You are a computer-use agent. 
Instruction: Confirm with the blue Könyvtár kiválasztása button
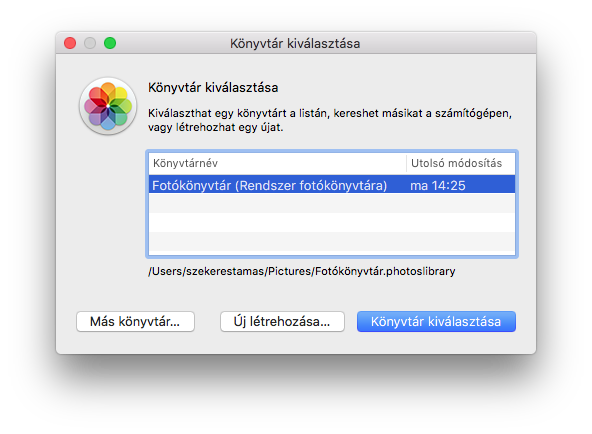436,322
